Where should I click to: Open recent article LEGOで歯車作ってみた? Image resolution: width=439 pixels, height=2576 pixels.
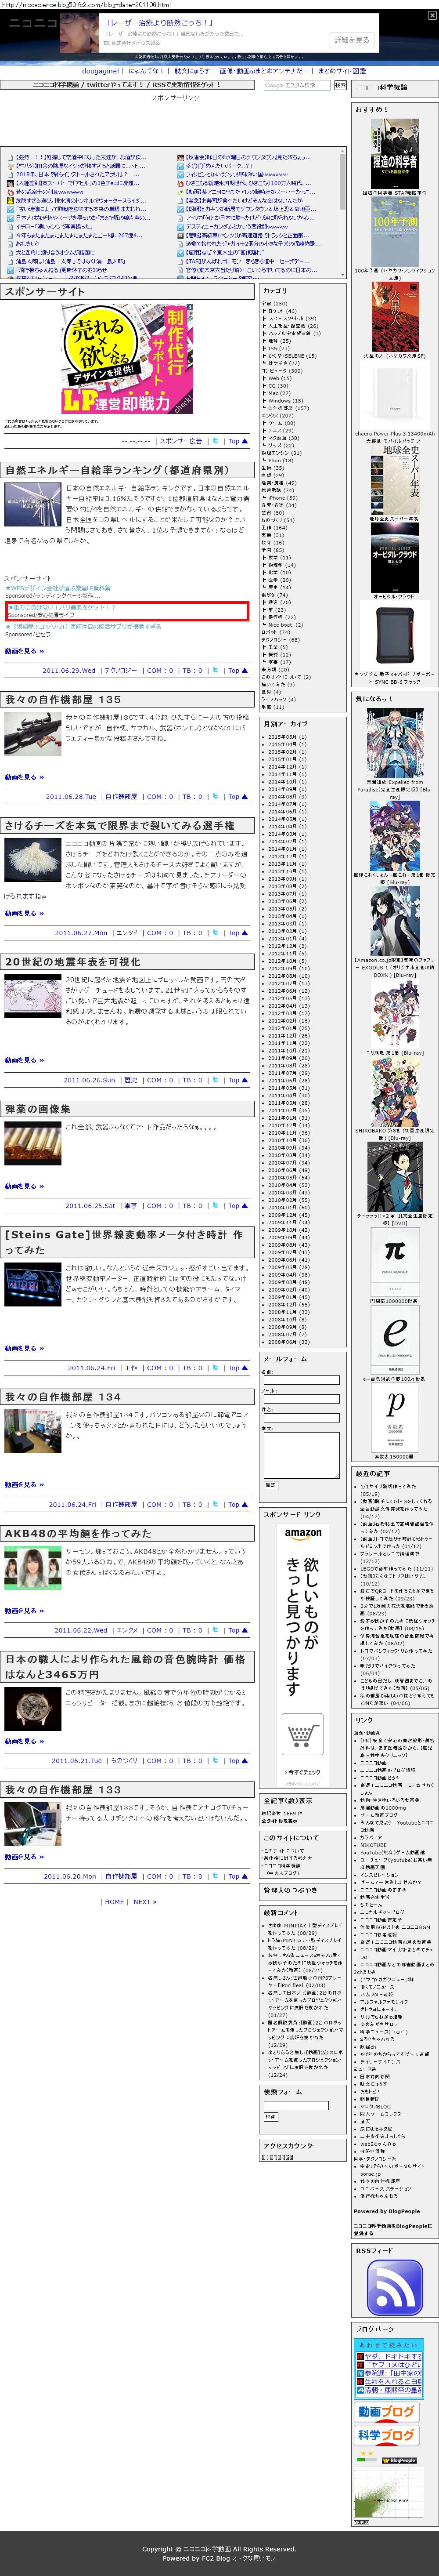385,1569
